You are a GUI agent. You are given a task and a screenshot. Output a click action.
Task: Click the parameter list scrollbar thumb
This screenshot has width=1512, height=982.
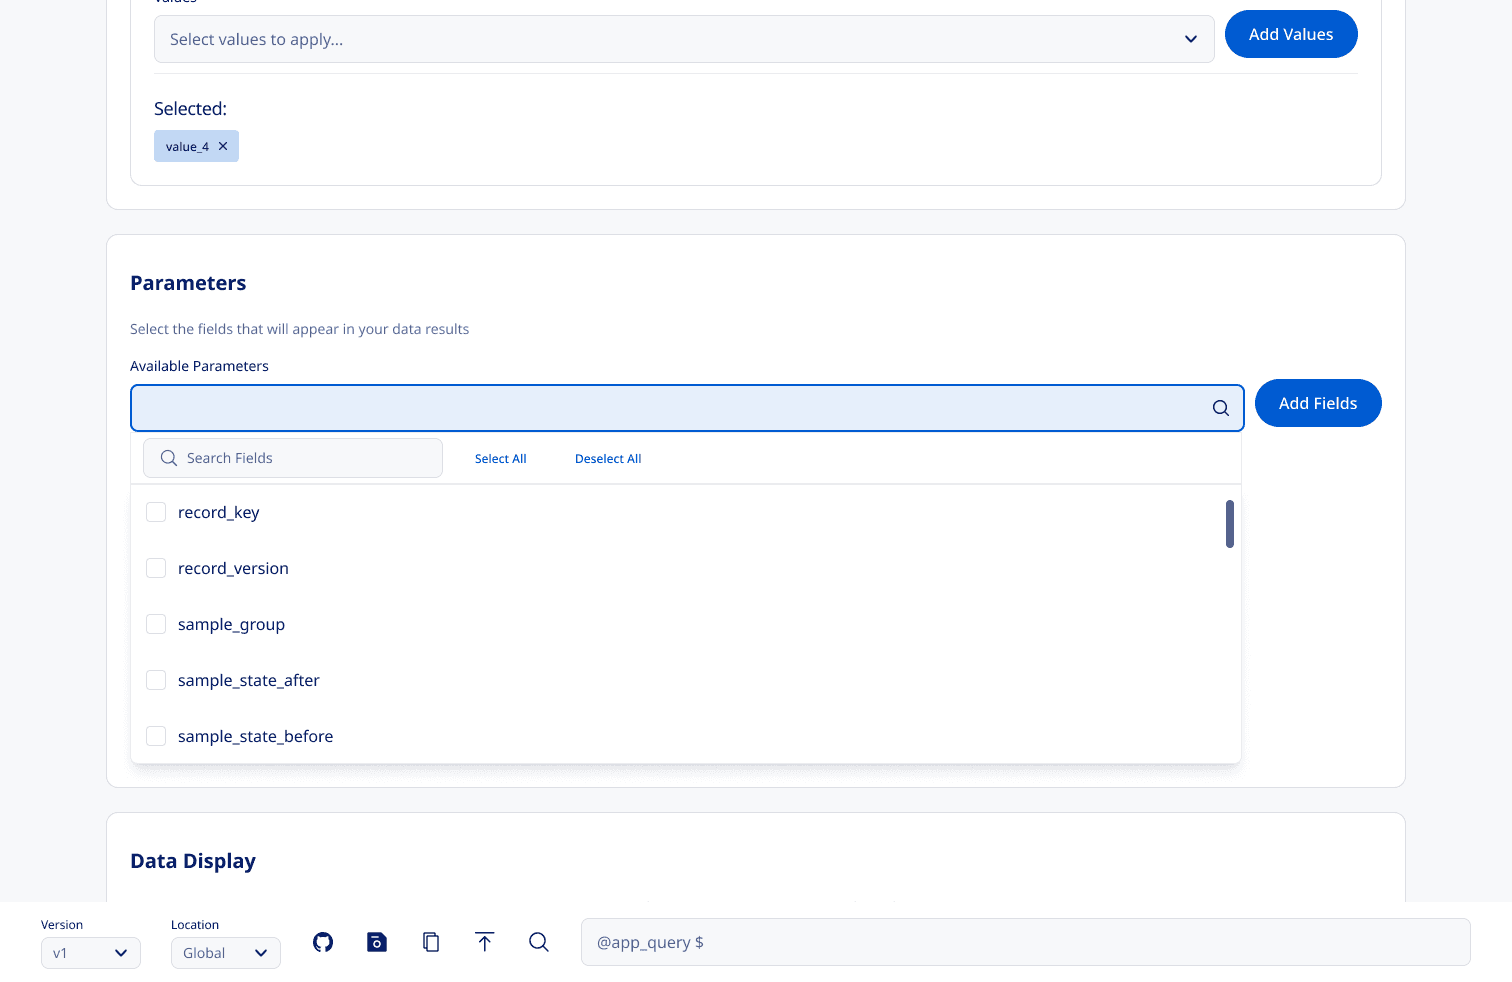coord(1230,524)
